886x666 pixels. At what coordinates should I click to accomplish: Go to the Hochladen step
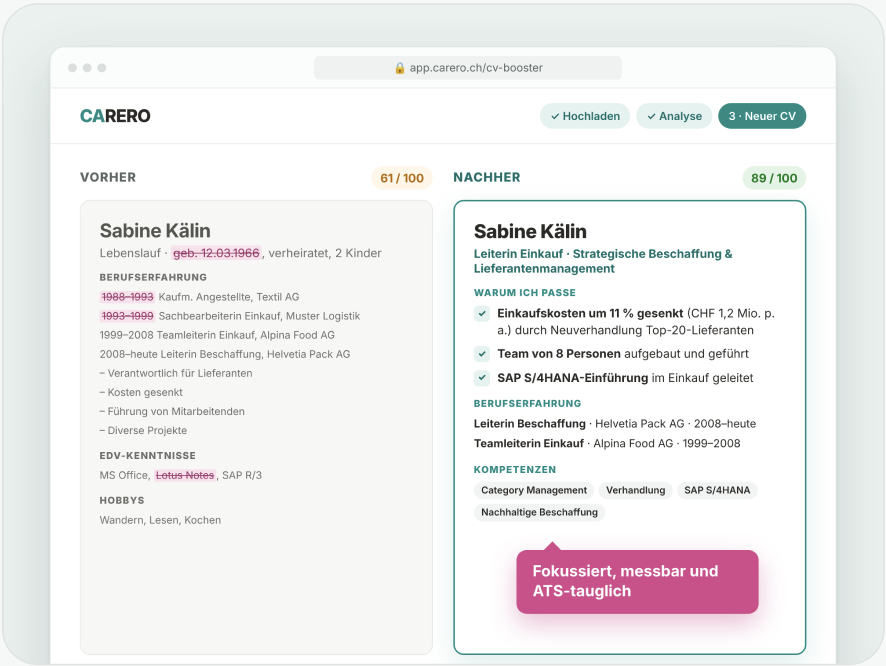(x=585, y=116)
